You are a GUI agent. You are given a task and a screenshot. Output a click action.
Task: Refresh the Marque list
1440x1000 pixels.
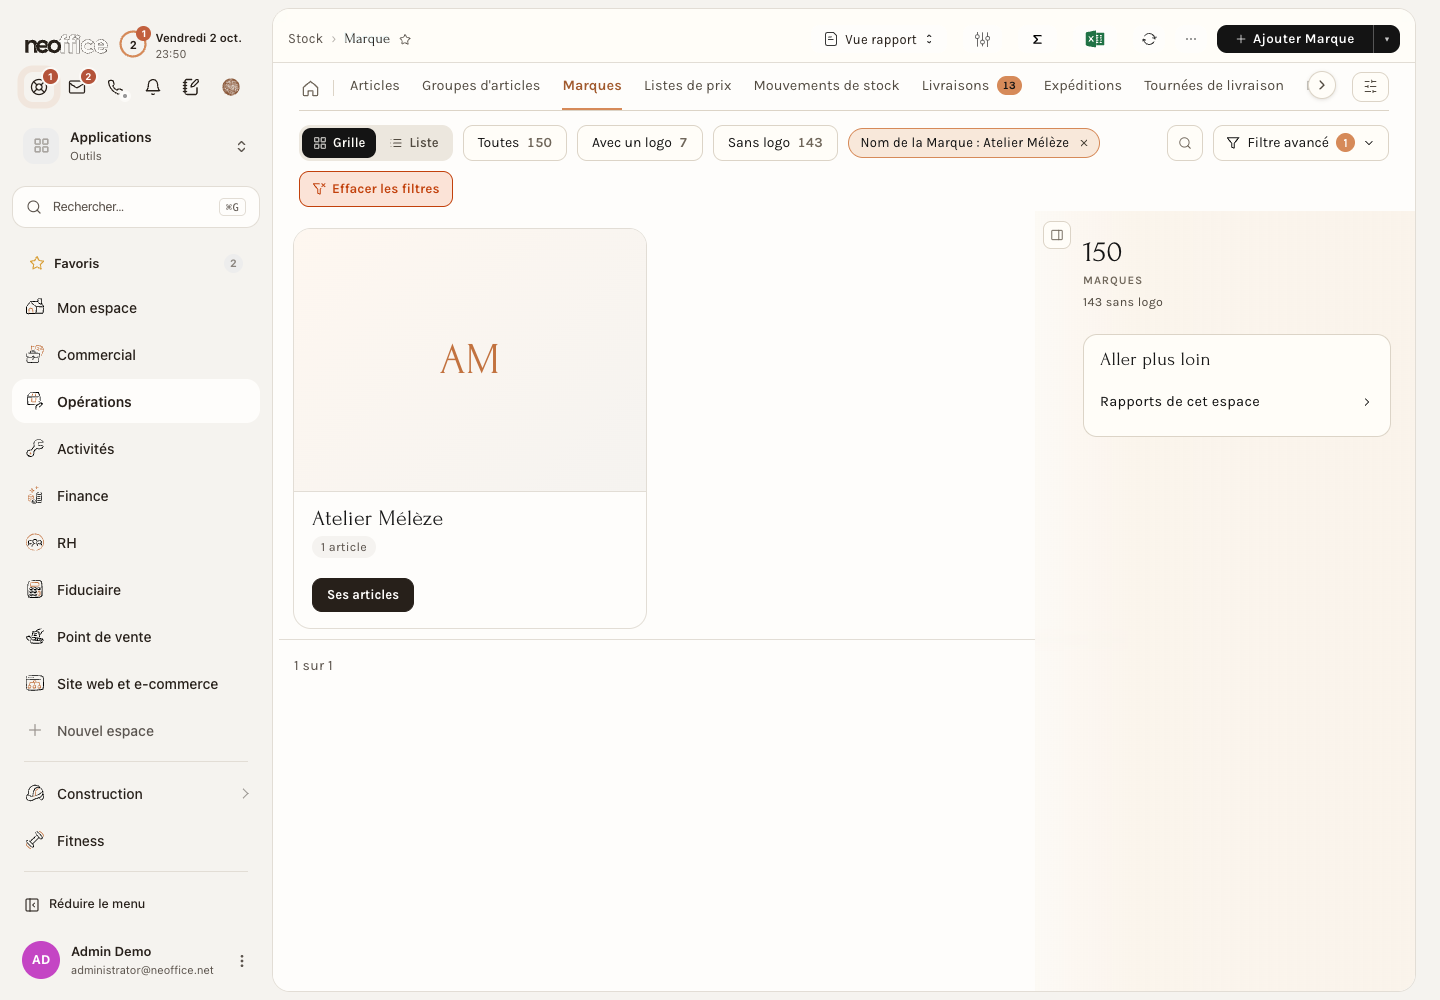pos(1149,39)
